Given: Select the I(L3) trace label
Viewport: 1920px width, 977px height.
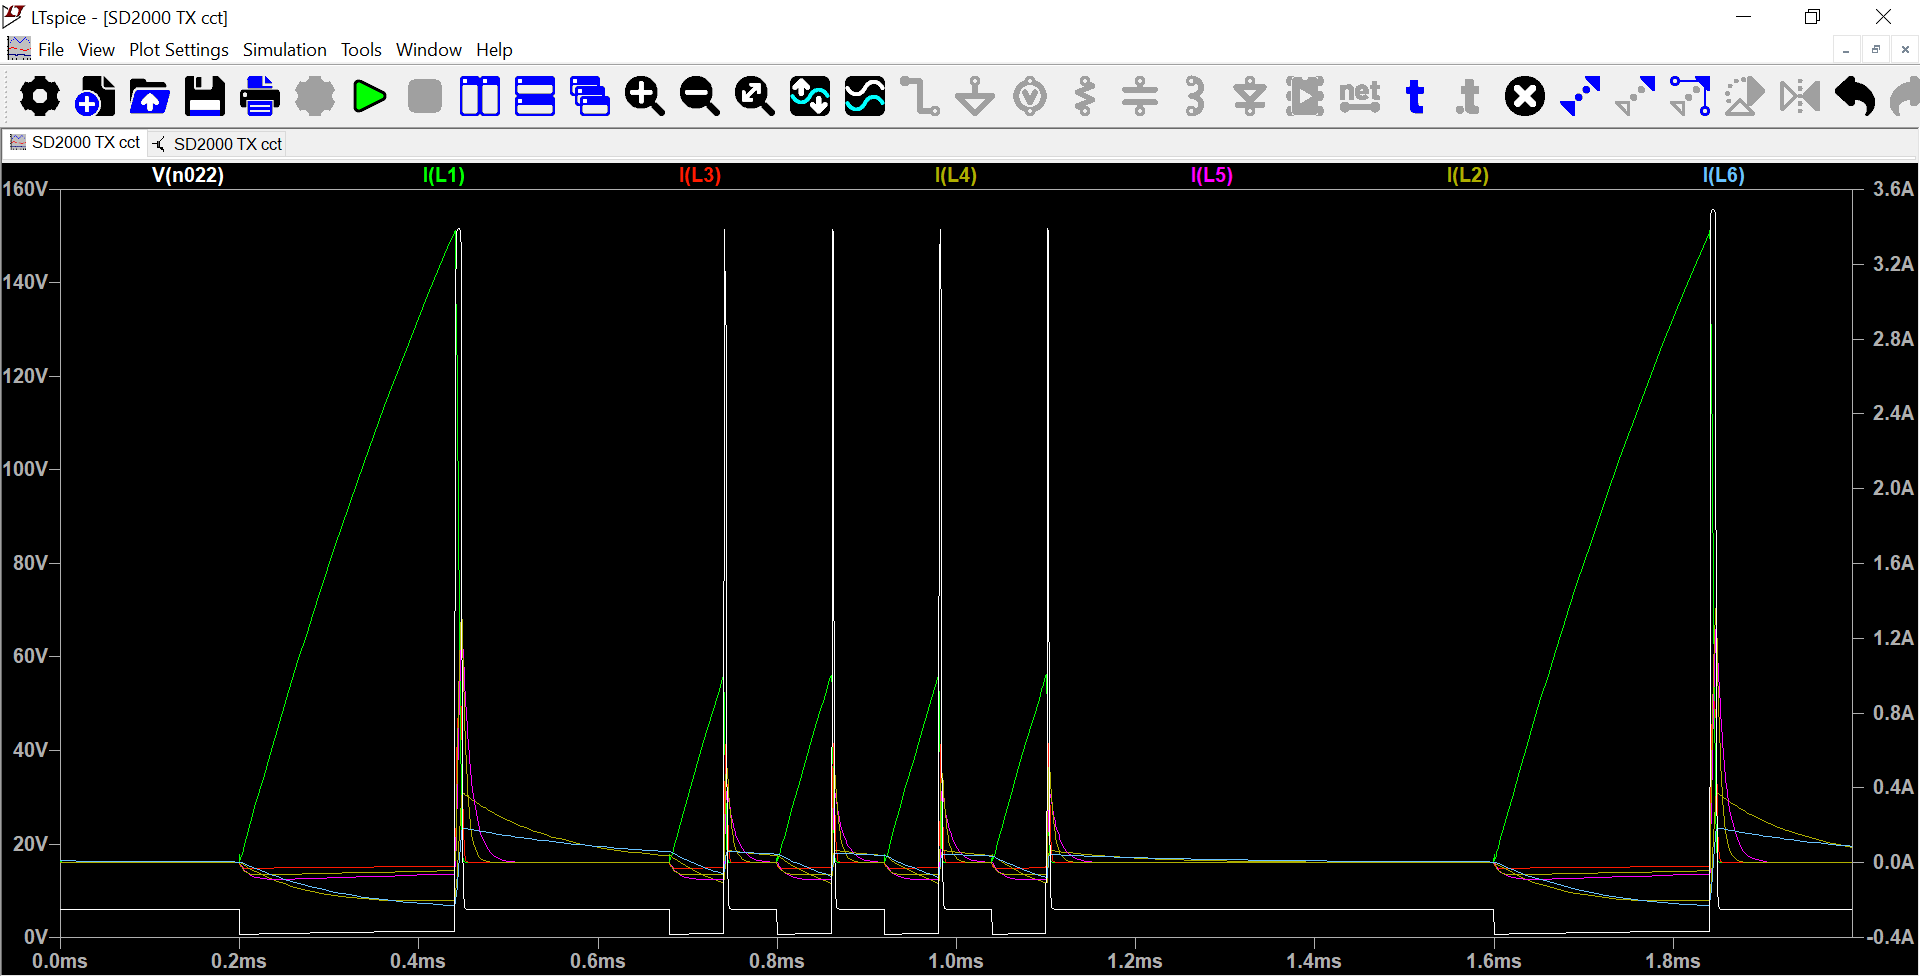Looking at the screenshot, I should point(700,175).
